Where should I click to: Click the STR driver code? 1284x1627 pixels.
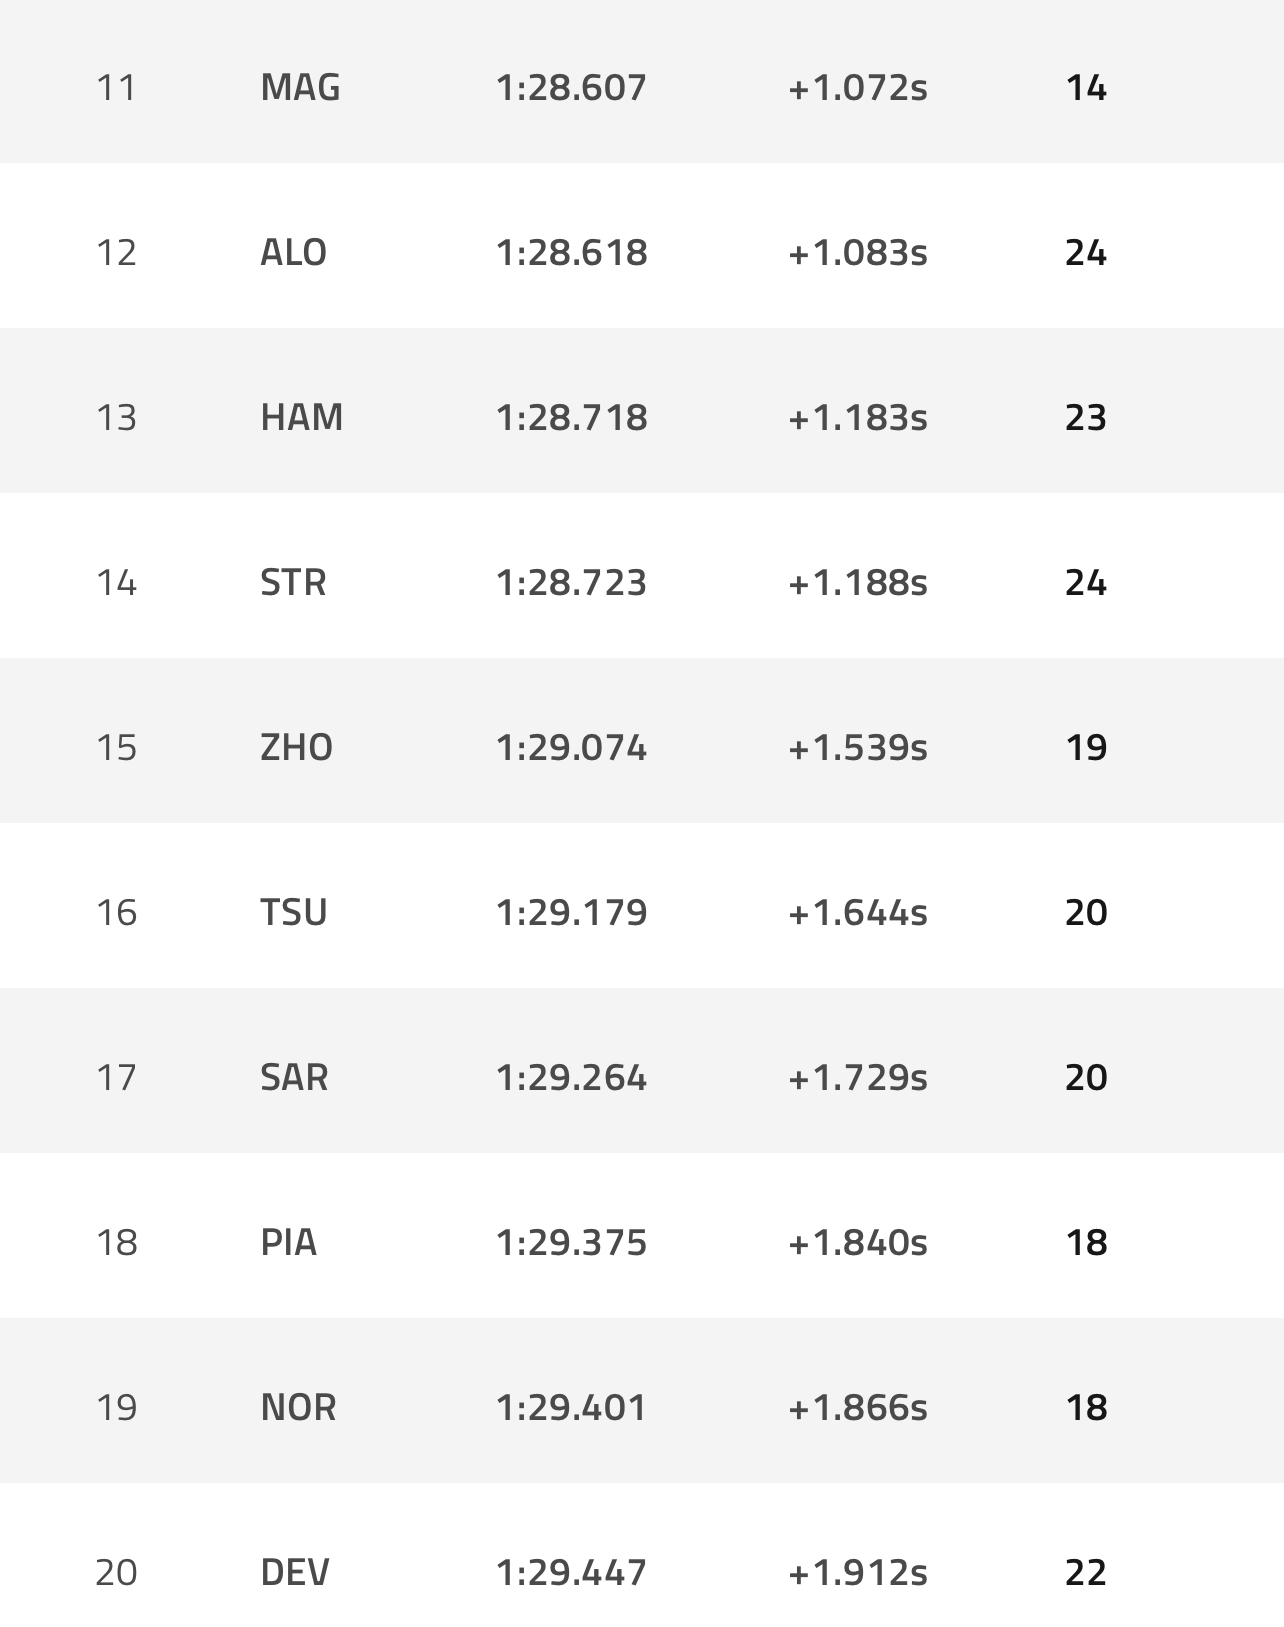point(293,583)
